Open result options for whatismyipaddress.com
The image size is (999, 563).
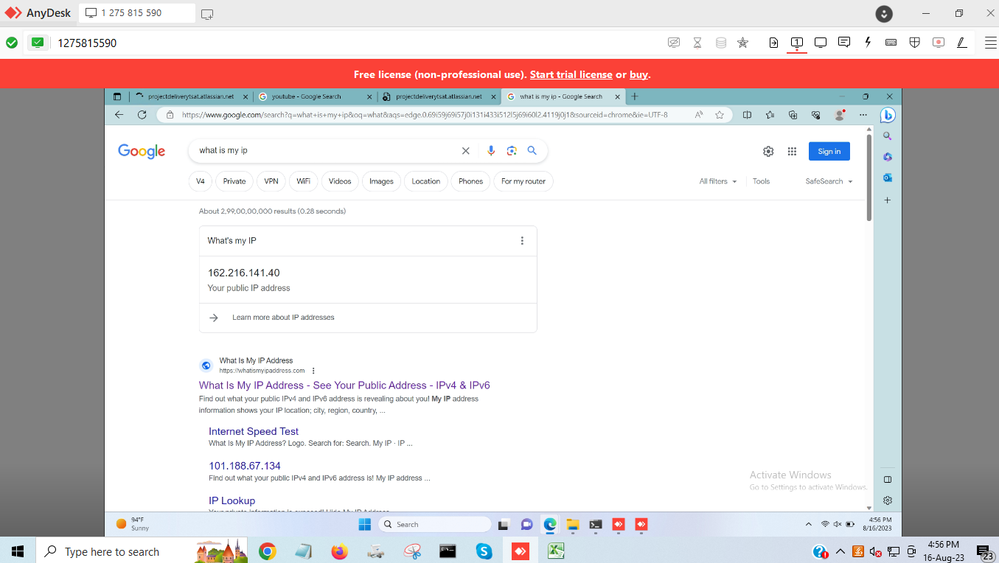313,371
